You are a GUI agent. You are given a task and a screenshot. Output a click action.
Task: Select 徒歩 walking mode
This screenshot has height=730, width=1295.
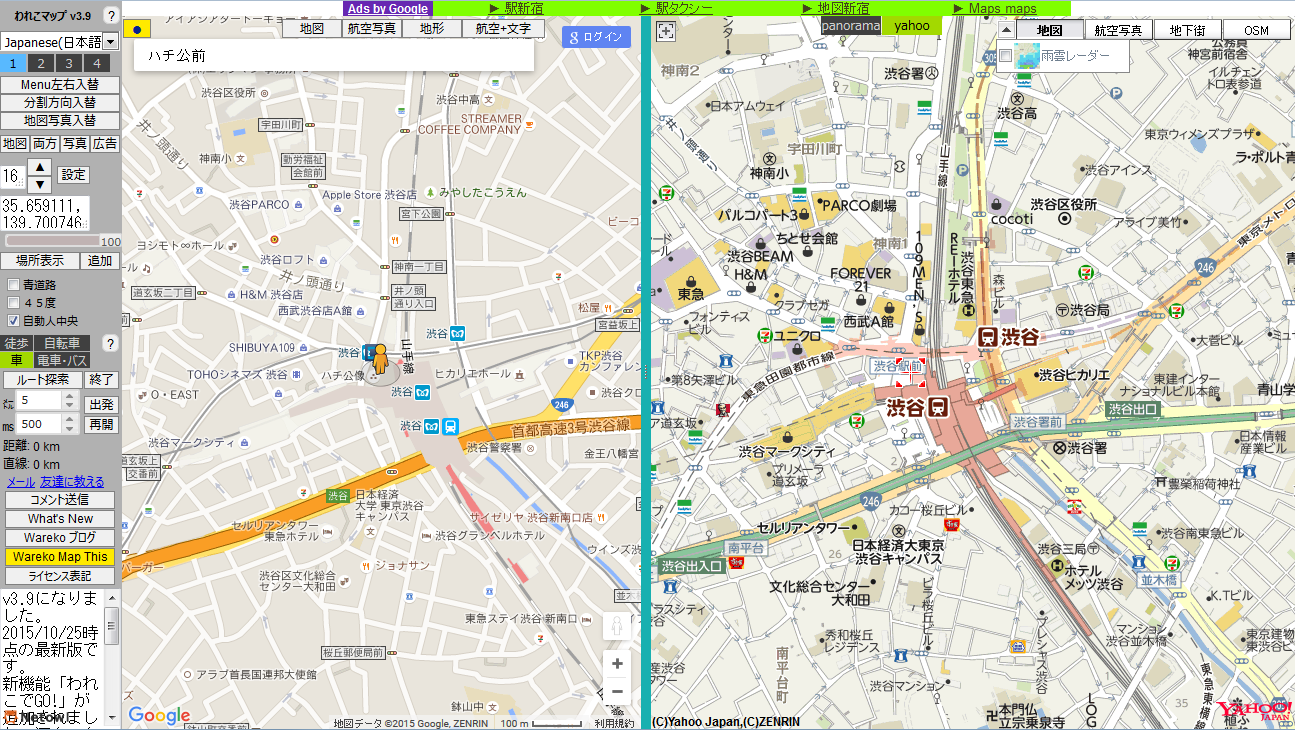tap(19, 343)
